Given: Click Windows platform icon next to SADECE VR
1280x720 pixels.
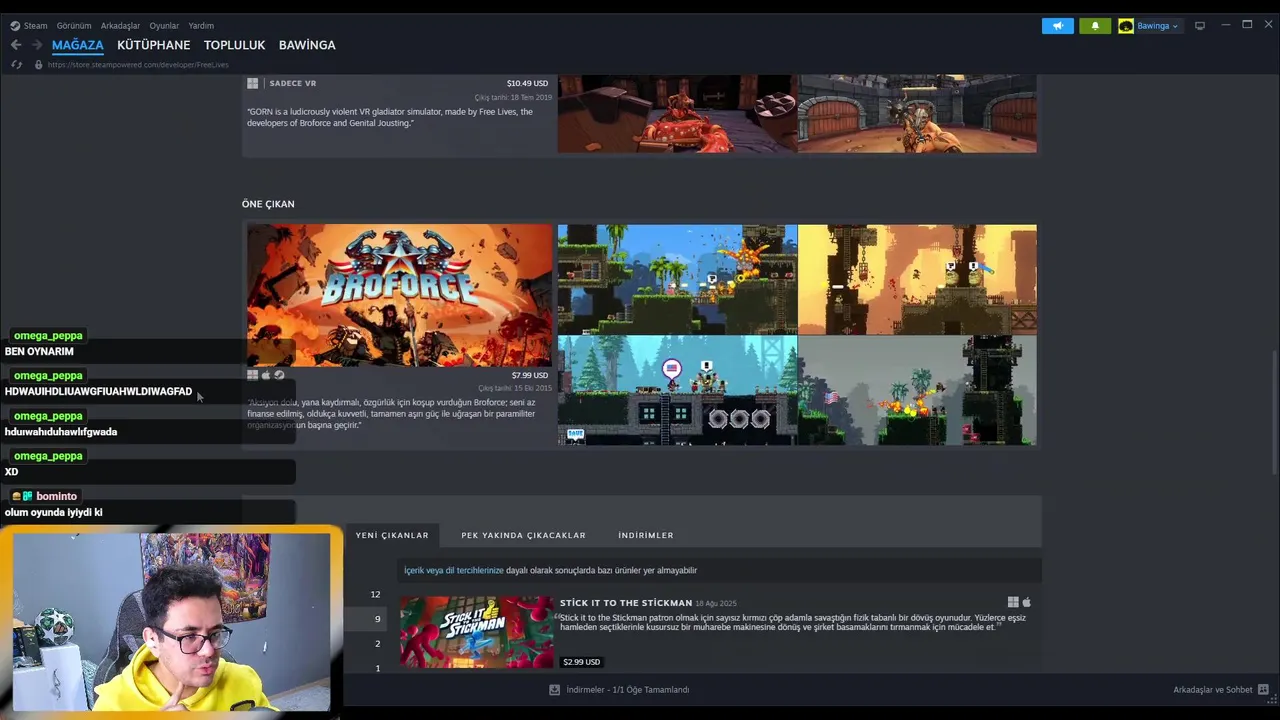Looking at the screenshot, I should (253, 83).
